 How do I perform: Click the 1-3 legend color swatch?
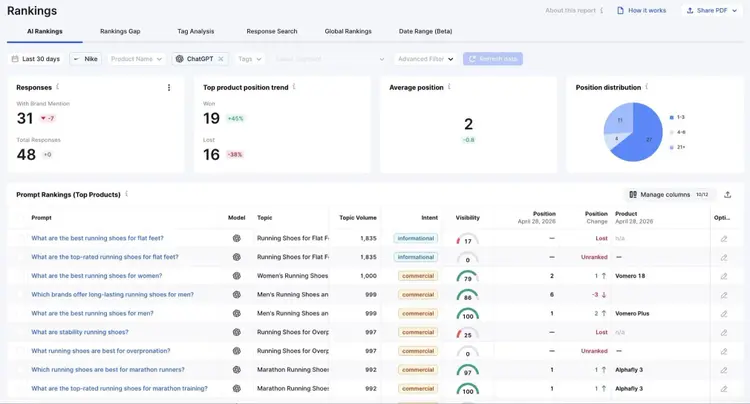click(x=672, y=117)
